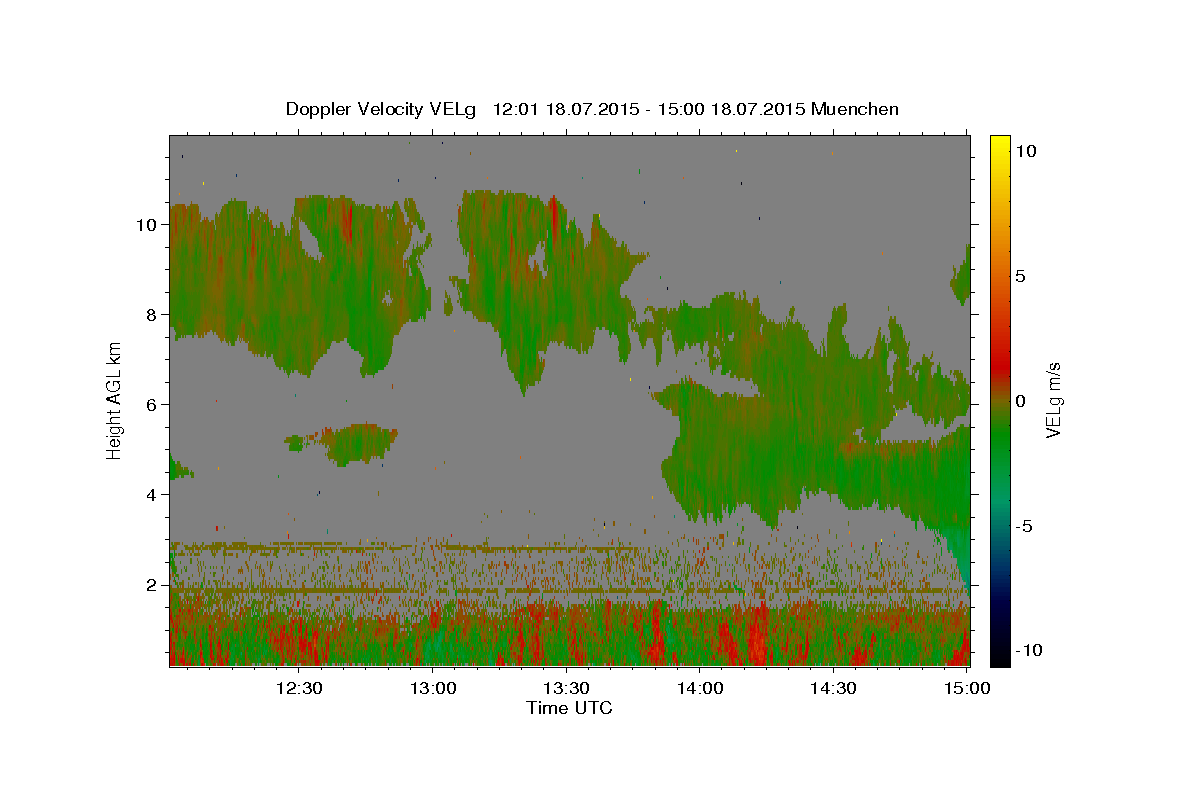Click the color bar tick value '0'
This screenshot has height=800, width=1200.
pyautogui.click(x=1021, y=401)
